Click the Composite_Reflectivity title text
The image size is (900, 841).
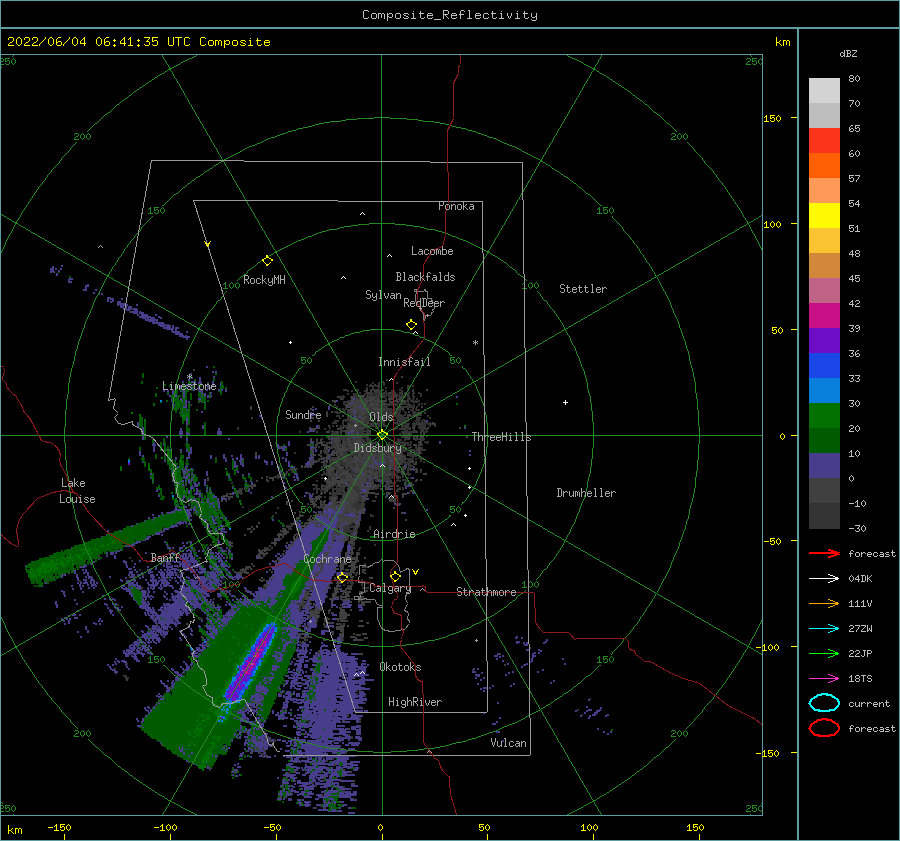pyautogui.click(x=449, y=15)
